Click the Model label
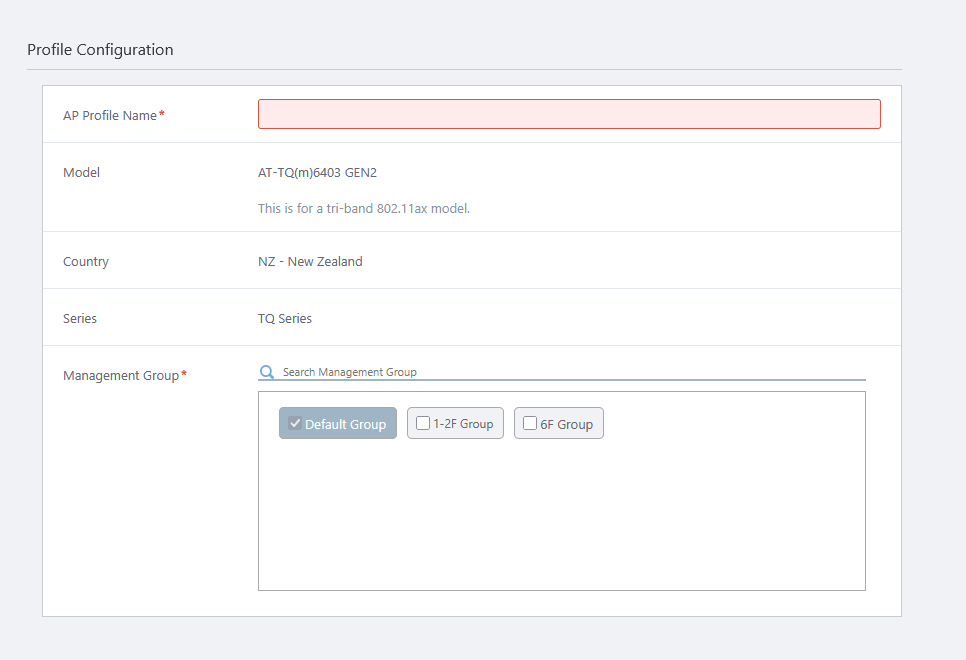 (81, 173)
